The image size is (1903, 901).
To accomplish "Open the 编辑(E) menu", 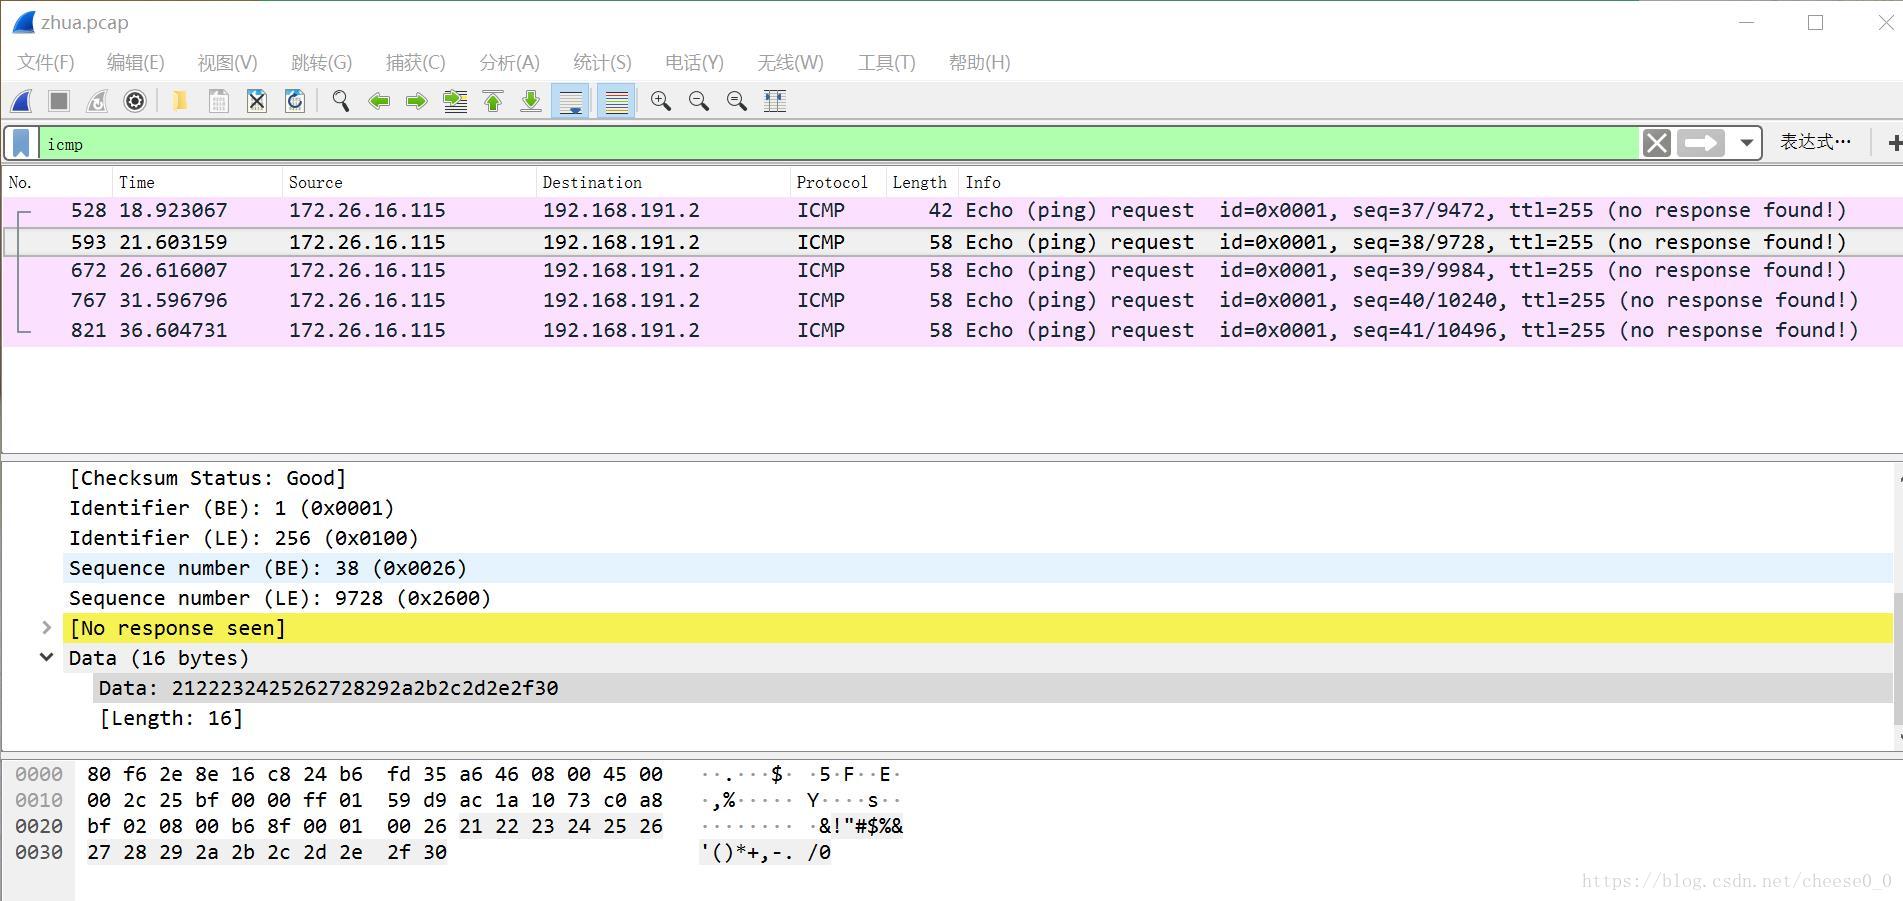I will coord(135,62).
